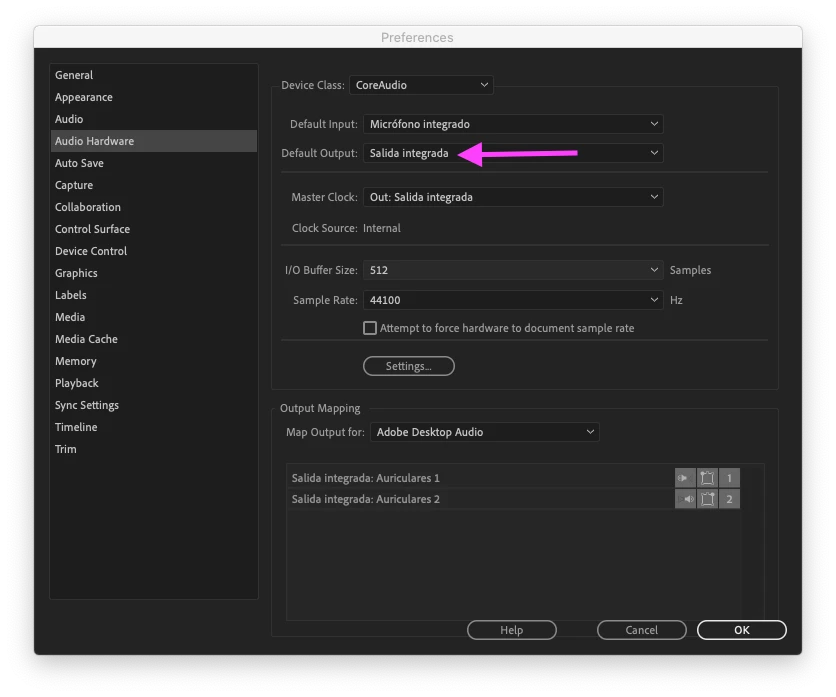Select General preferences category
836x697 pixels.
click(x=154, y=75)
